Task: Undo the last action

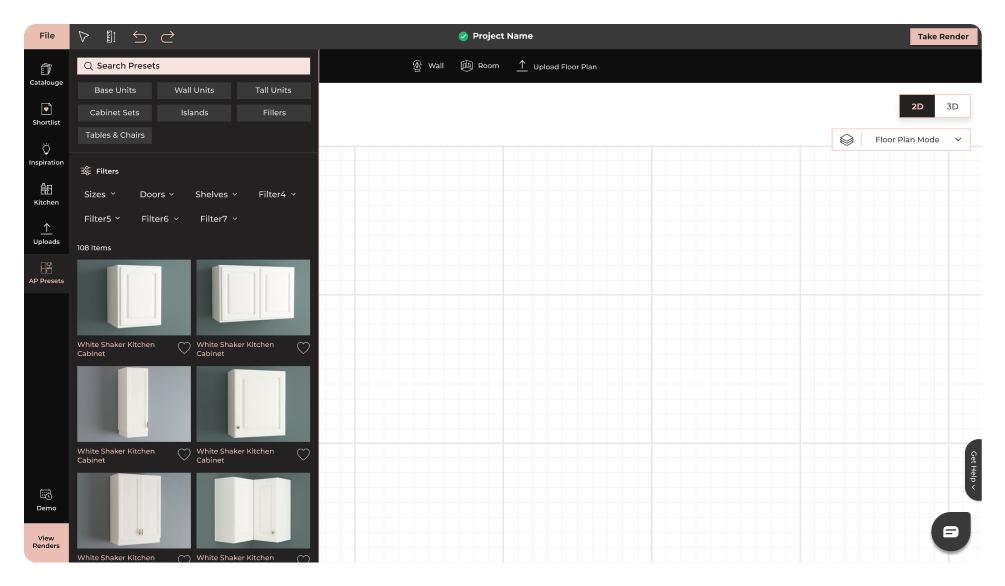Action: (x=139, y=37)
